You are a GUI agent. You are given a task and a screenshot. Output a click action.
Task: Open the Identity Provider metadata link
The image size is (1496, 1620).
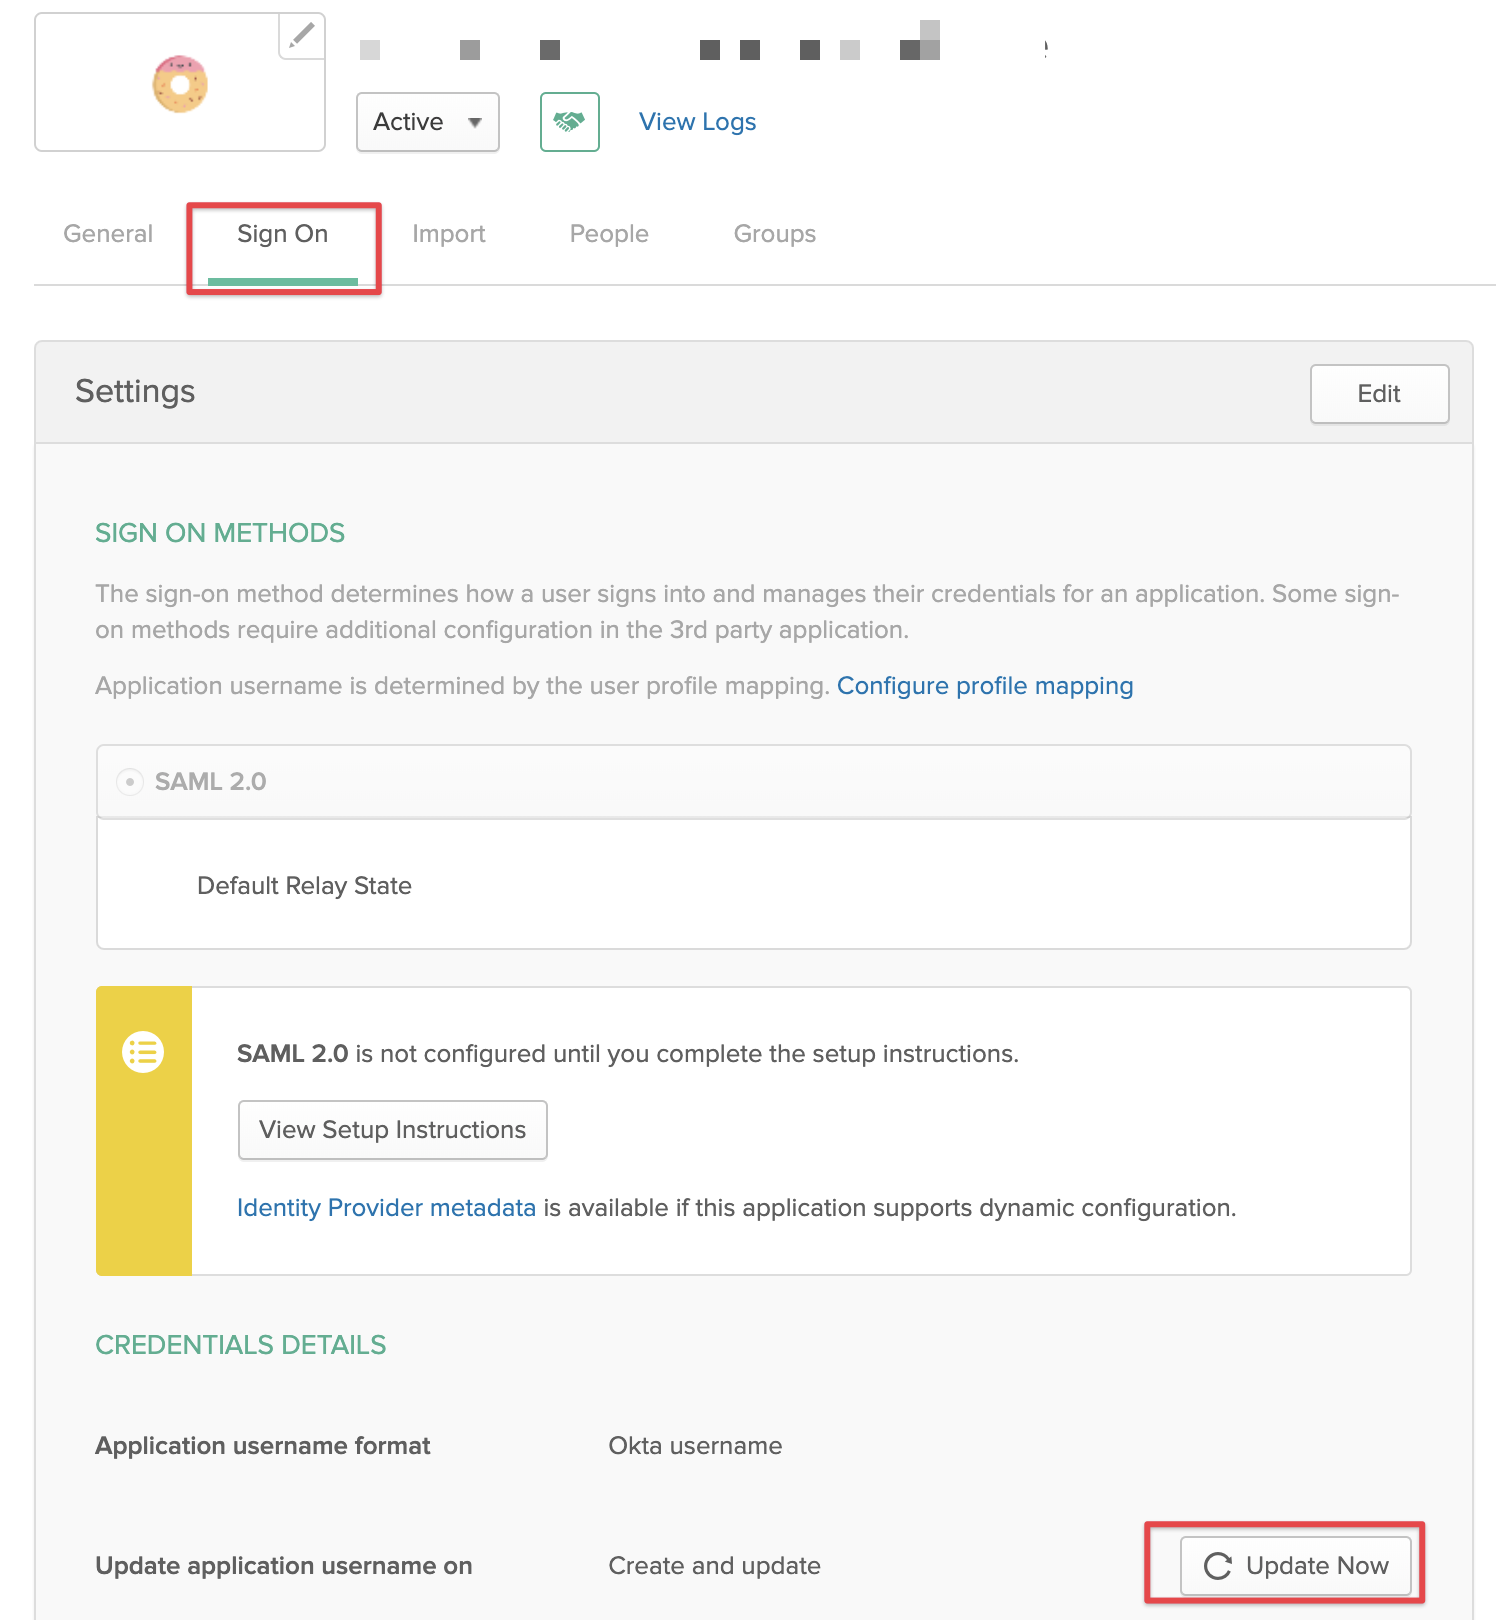386,1208
